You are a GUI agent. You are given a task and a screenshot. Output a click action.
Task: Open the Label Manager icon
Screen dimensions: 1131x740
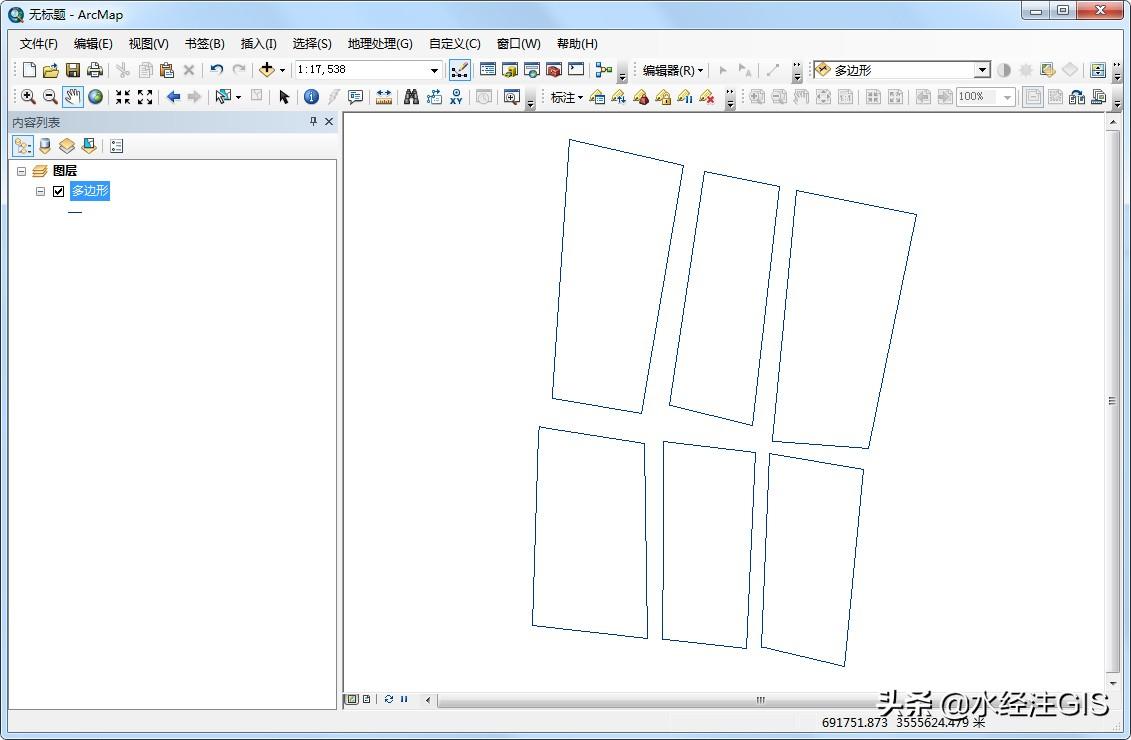tap(597, 97)
